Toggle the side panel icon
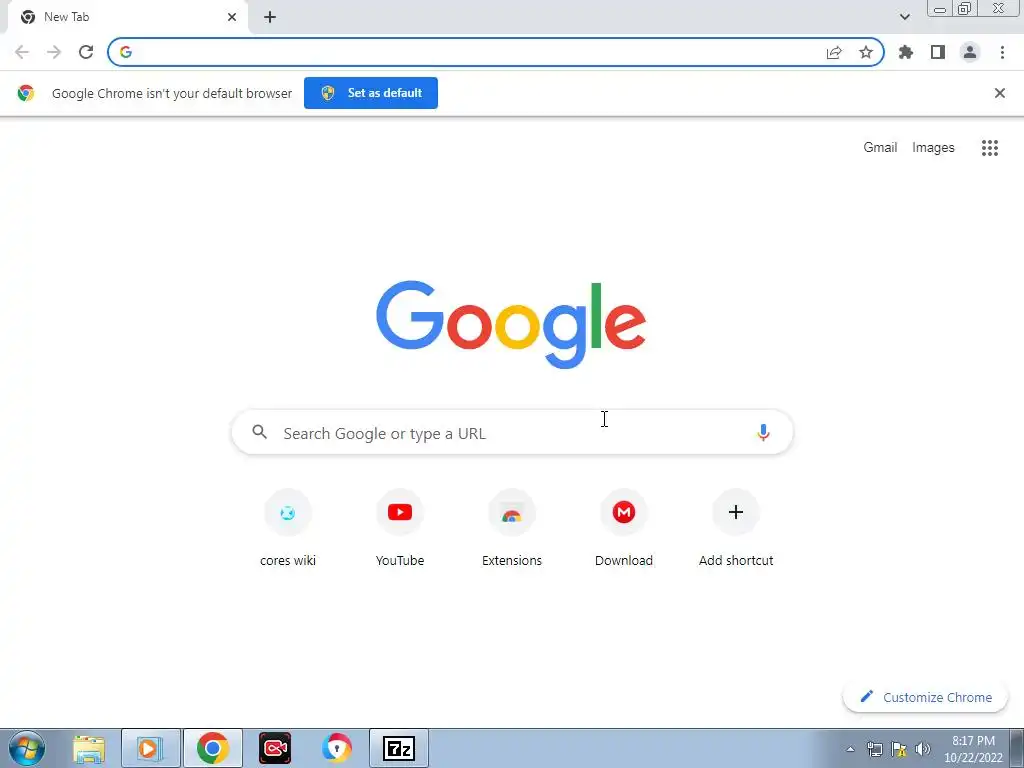Screen dimensions: 1024x768 pos(938,52)
